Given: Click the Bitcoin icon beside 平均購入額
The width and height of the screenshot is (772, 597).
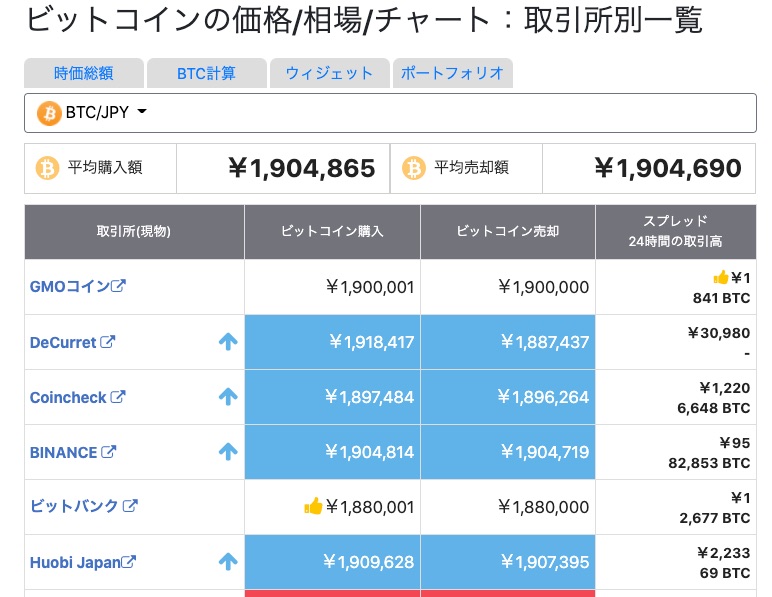Looking at the screenshot, I should click(47, 168).
